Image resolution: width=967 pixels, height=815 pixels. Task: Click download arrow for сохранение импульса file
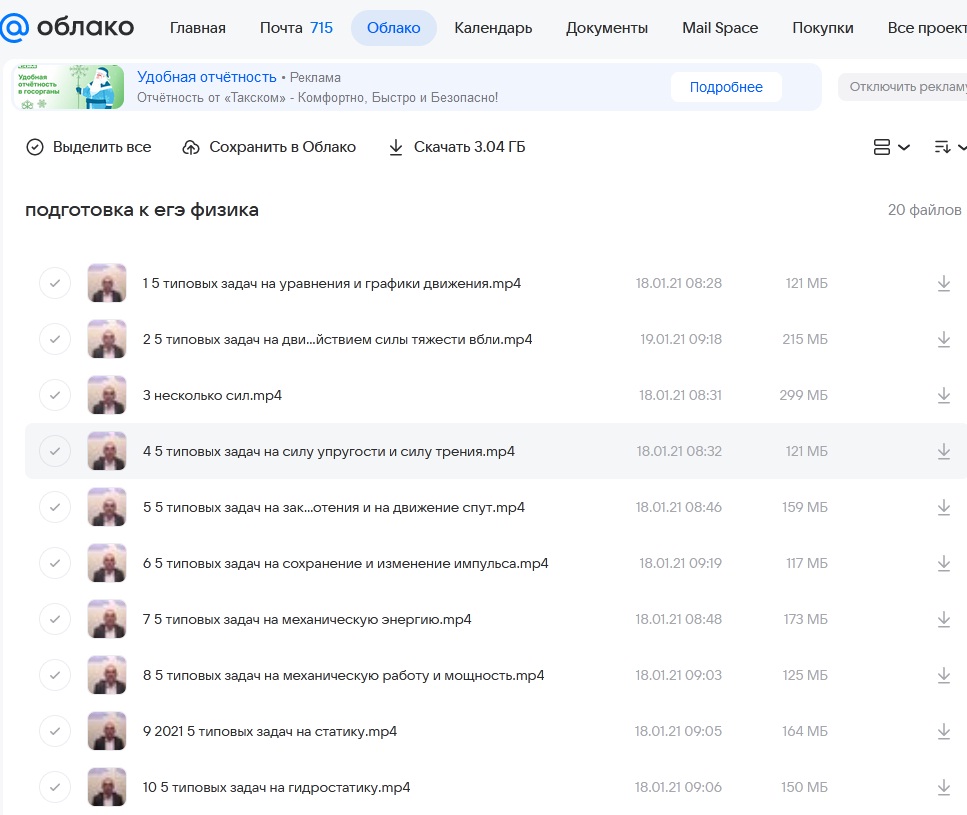coord(944,563)
